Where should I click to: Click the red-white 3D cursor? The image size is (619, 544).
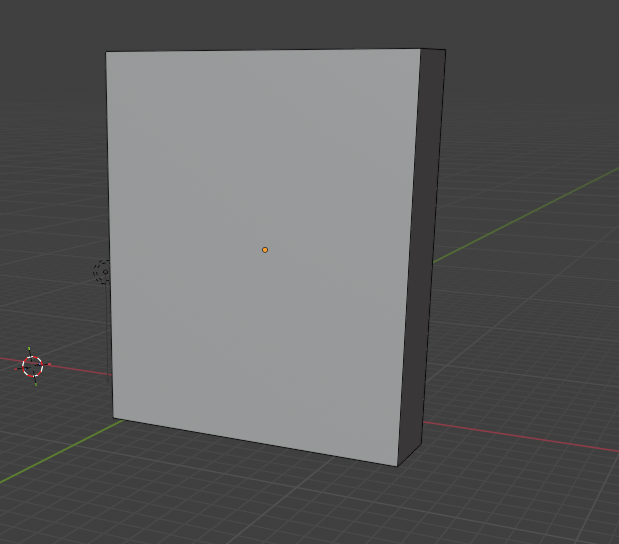coord(32,366)
